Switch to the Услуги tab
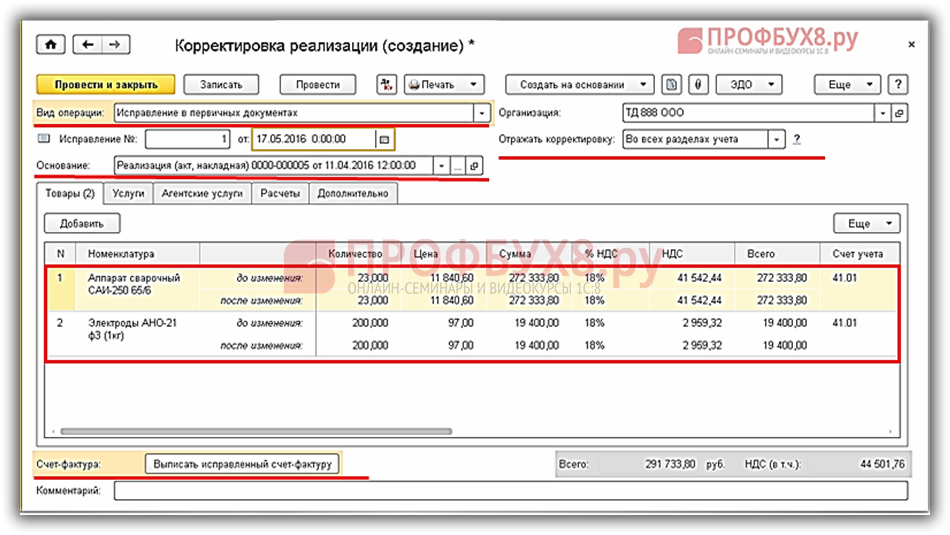950x535 pixels. pos(128,194)
